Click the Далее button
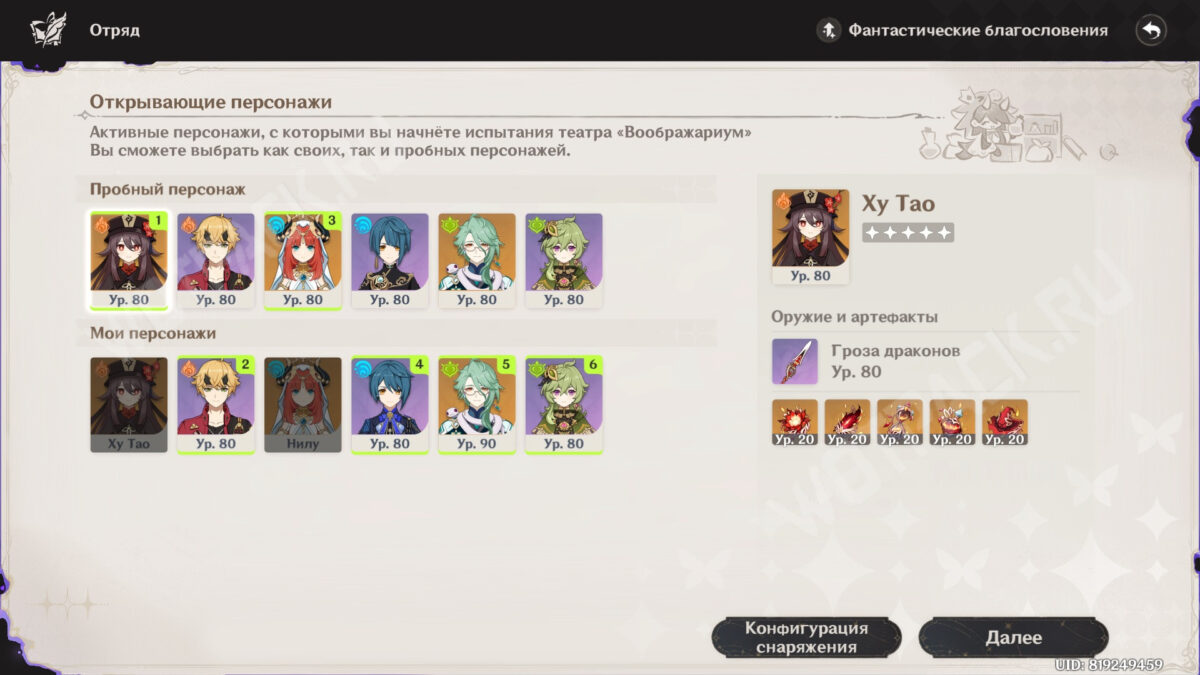The height and width of the screenshot is (675, 1200). 1013,638
